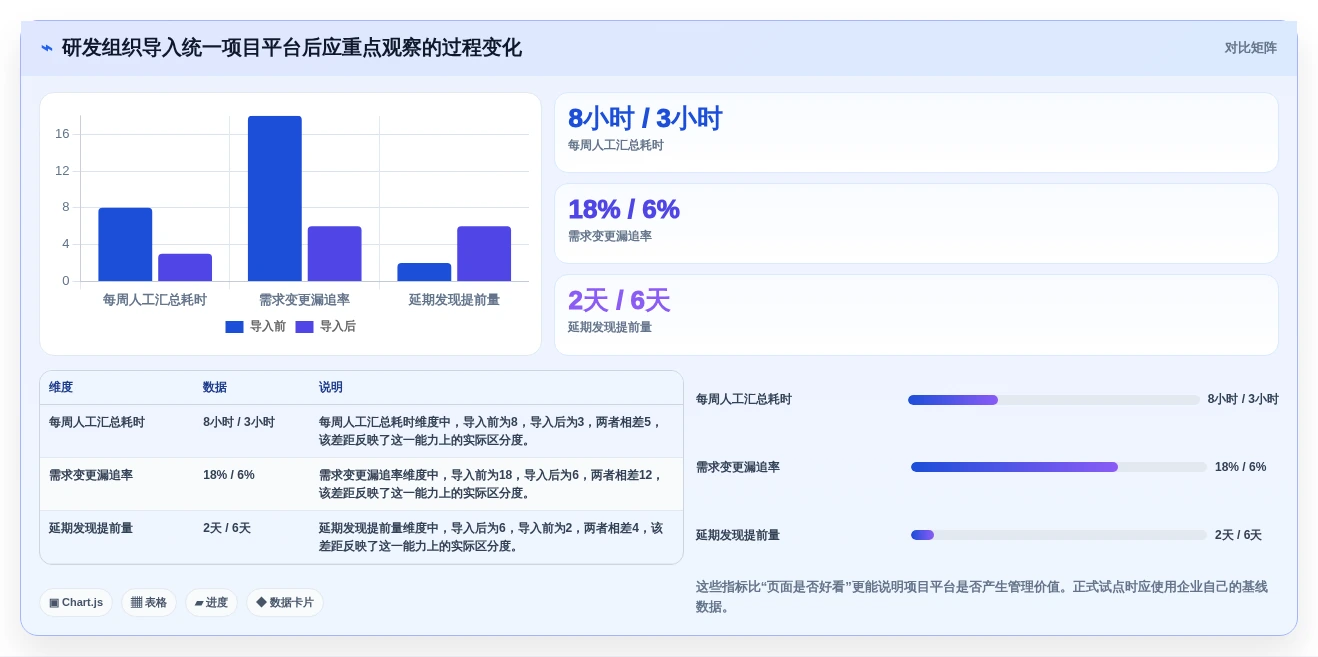This screenshot has height=657, width=1318.
Task: Select the 数据卡片 tag chip
Action: click(x=285, y=602)
